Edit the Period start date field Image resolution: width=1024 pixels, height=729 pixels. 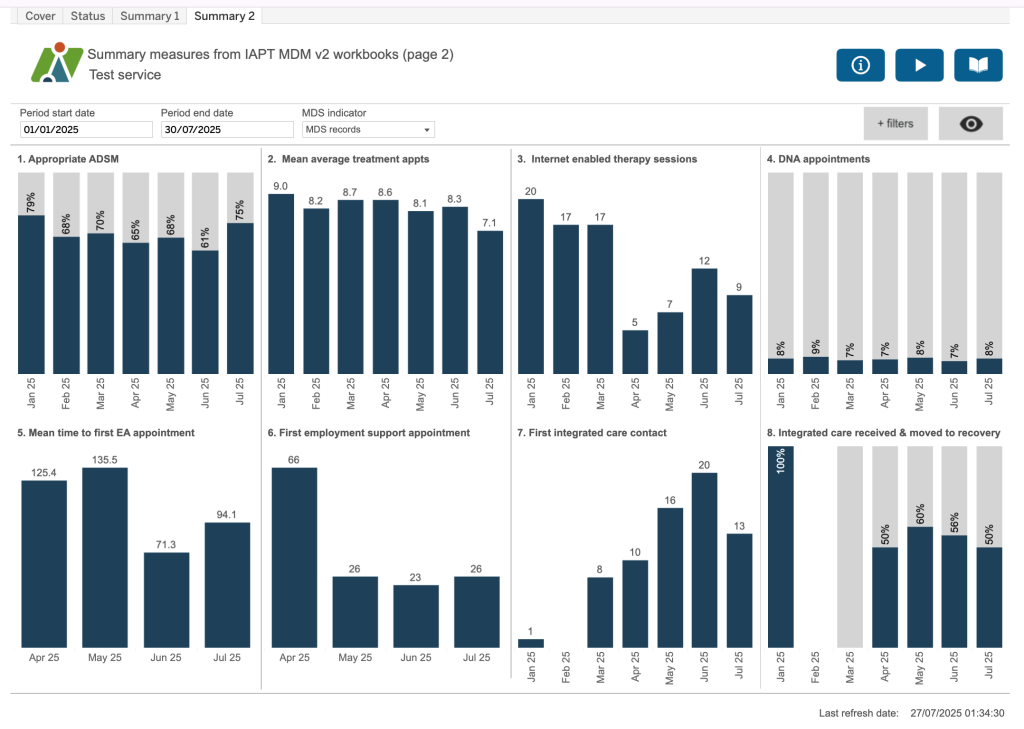coord(86,130)
